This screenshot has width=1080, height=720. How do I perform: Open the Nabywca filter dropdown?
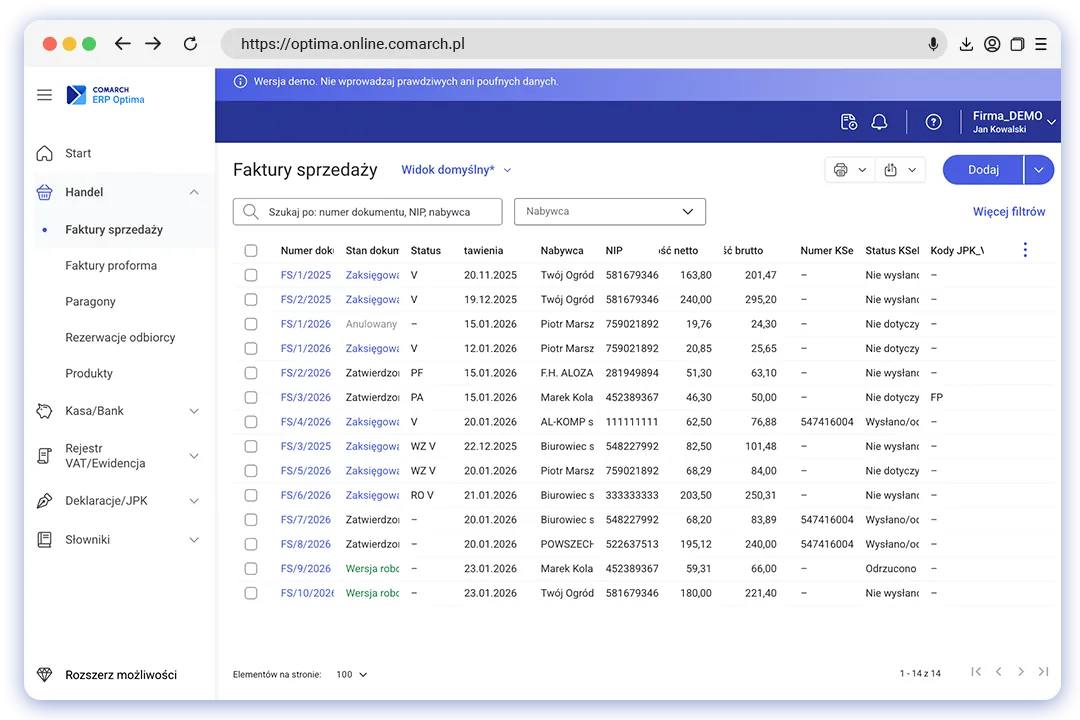(609, 212)
